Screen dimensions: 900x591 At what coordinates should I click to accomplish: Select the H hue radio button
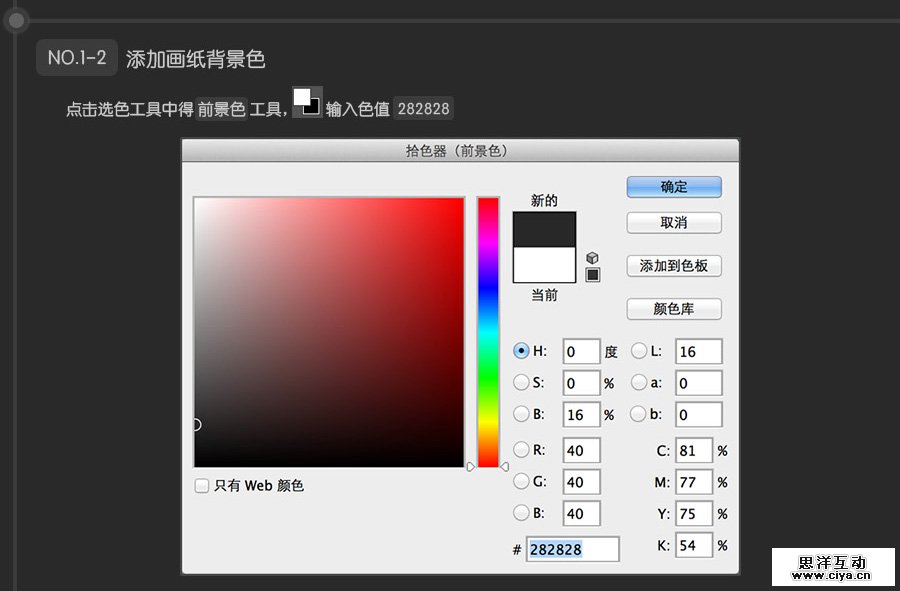pyautogui.click(x=522, y=351)
